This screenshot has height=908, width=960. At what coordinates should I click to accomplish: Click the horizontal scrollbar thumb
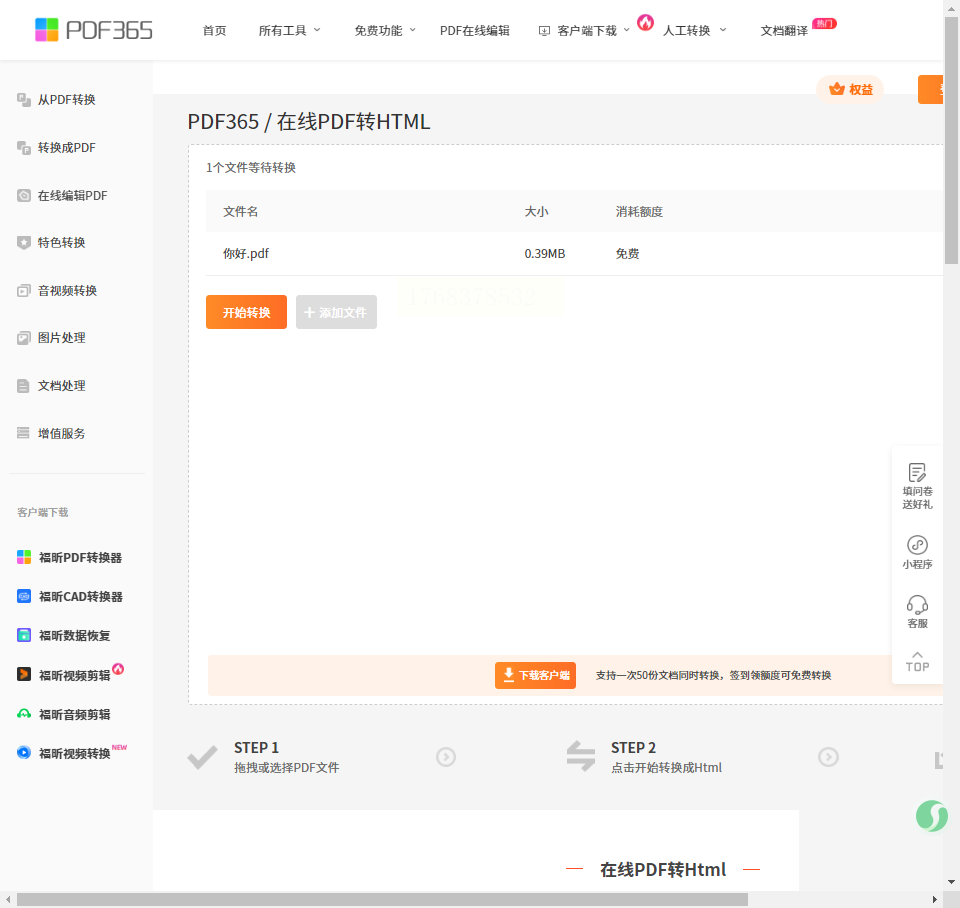(x=383, y=899)
